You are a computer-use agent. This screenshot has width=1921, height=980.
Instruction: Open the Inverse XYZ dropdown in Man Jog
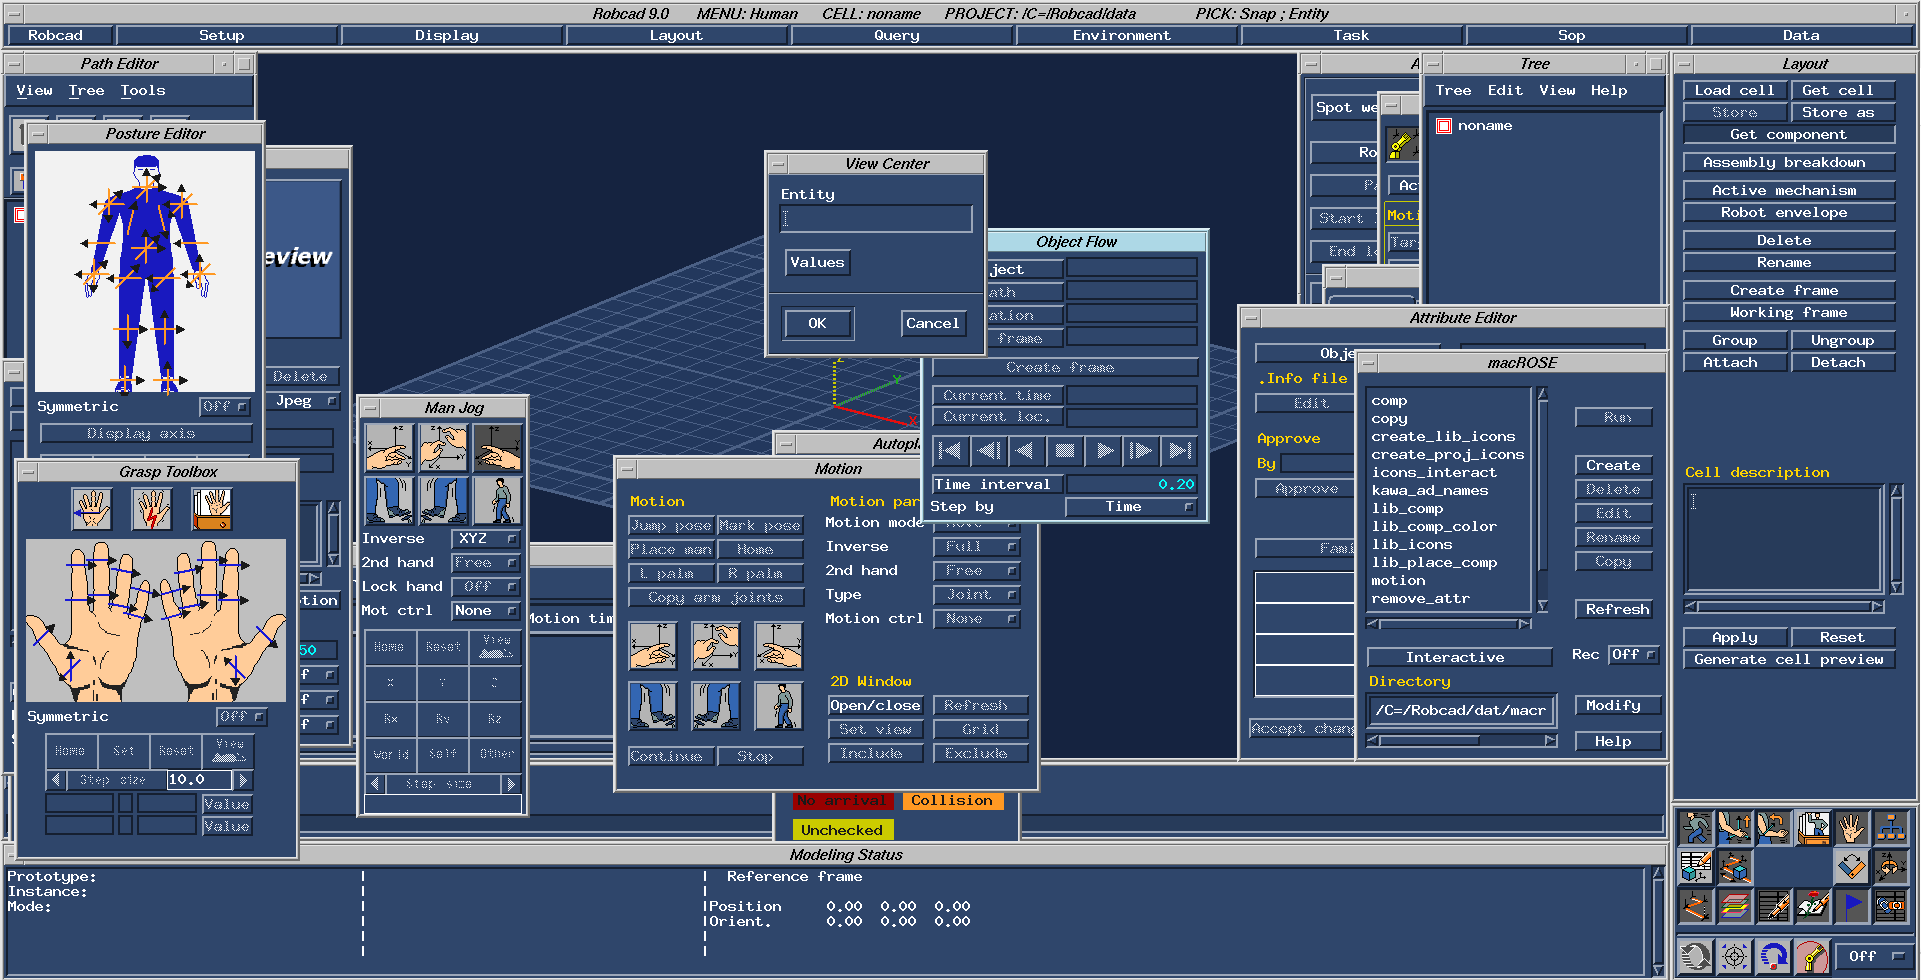pyautogui.click(x=486, y=538)
